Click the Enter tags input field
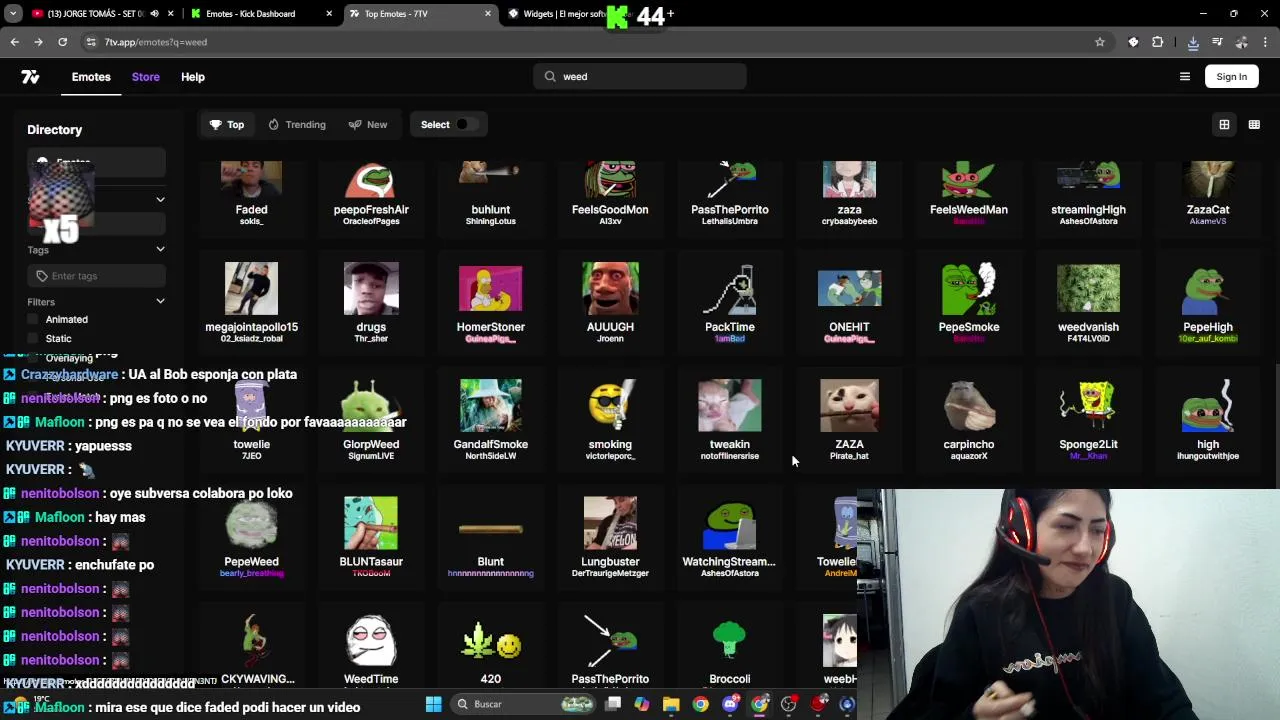 [96, 276]
